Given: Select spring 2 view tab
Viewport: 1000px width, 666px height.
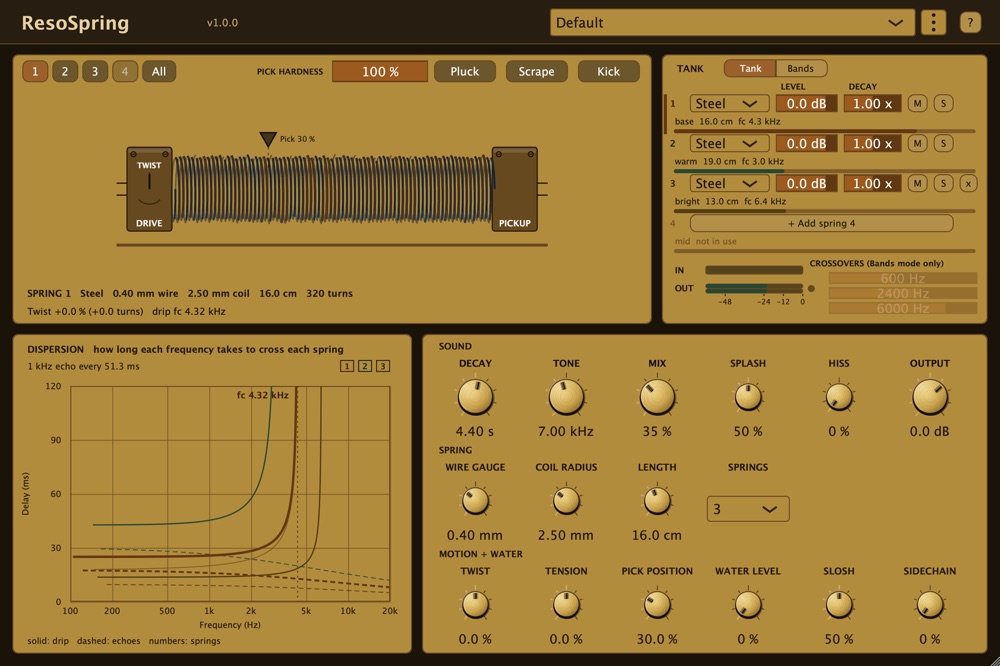Looking at the screenshot, I should (x=64, y=71).
